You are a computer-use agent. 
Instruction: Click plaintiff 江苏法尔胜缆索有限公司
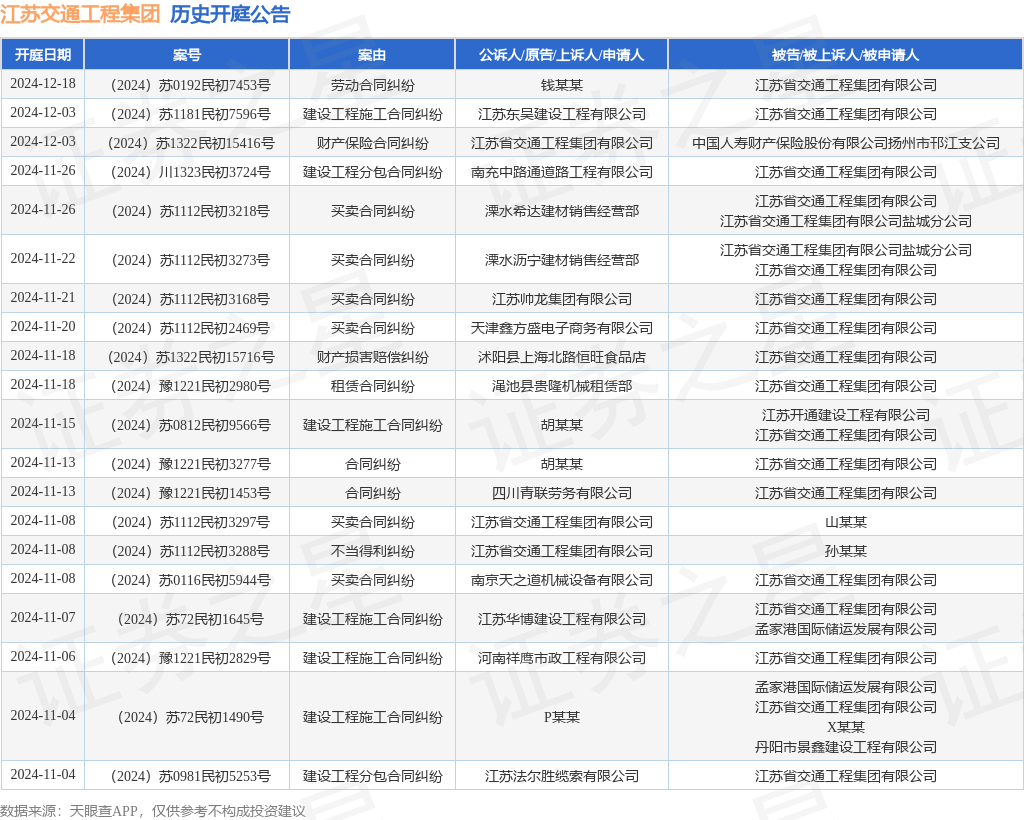(562, 776)
